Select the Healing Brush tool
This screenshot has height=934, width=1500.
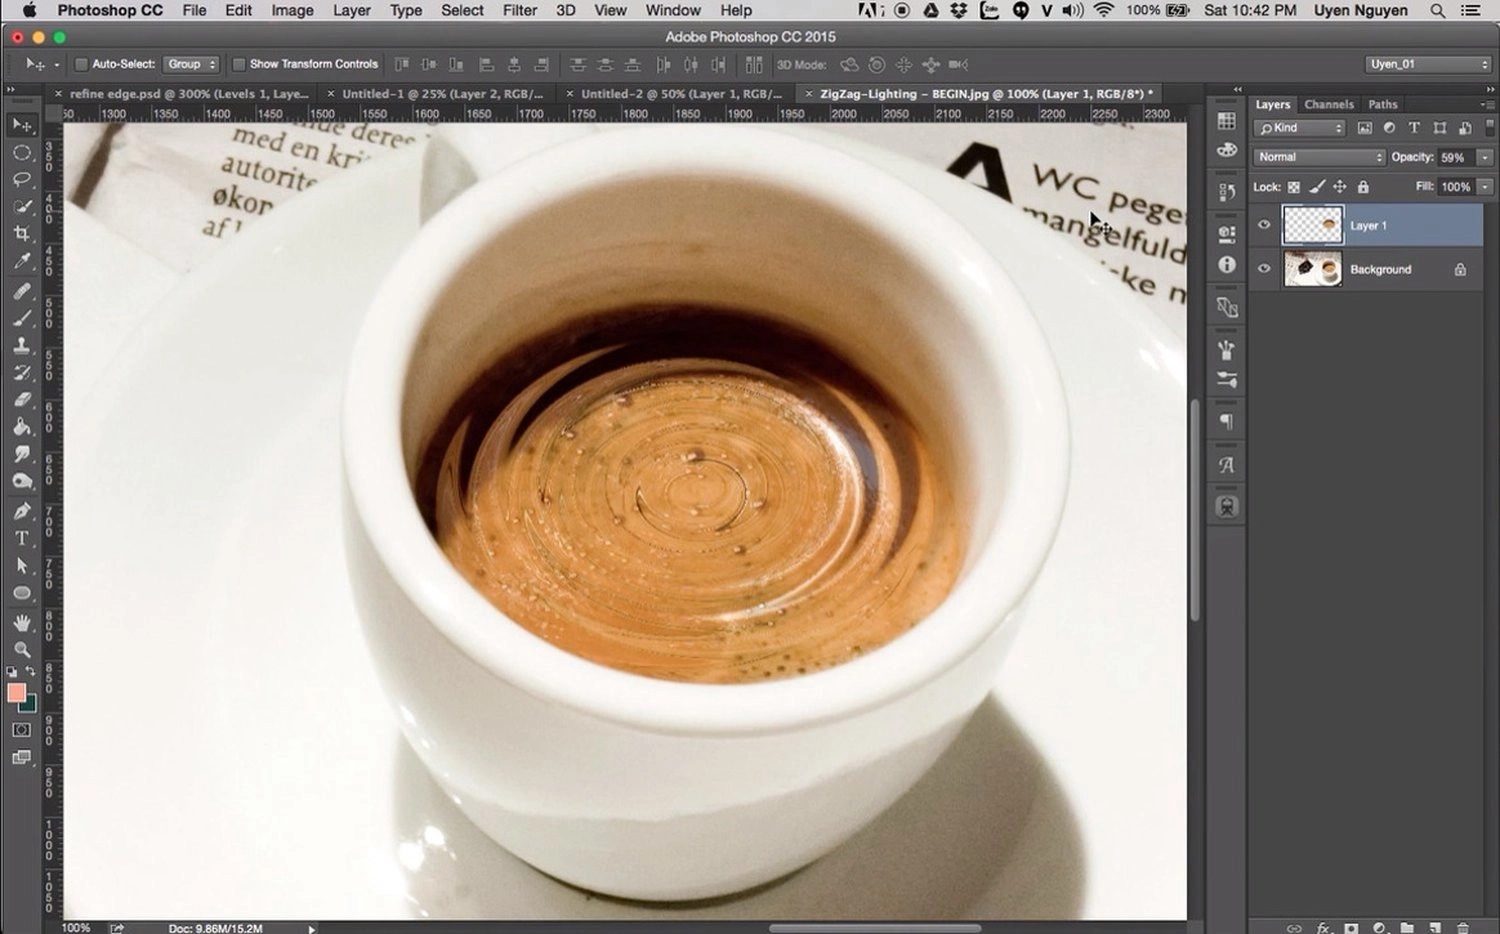[x=21, y=291]
